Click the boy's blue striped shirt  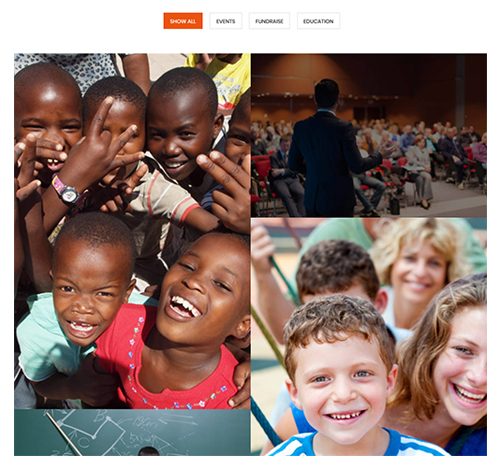tap(357, 443)
